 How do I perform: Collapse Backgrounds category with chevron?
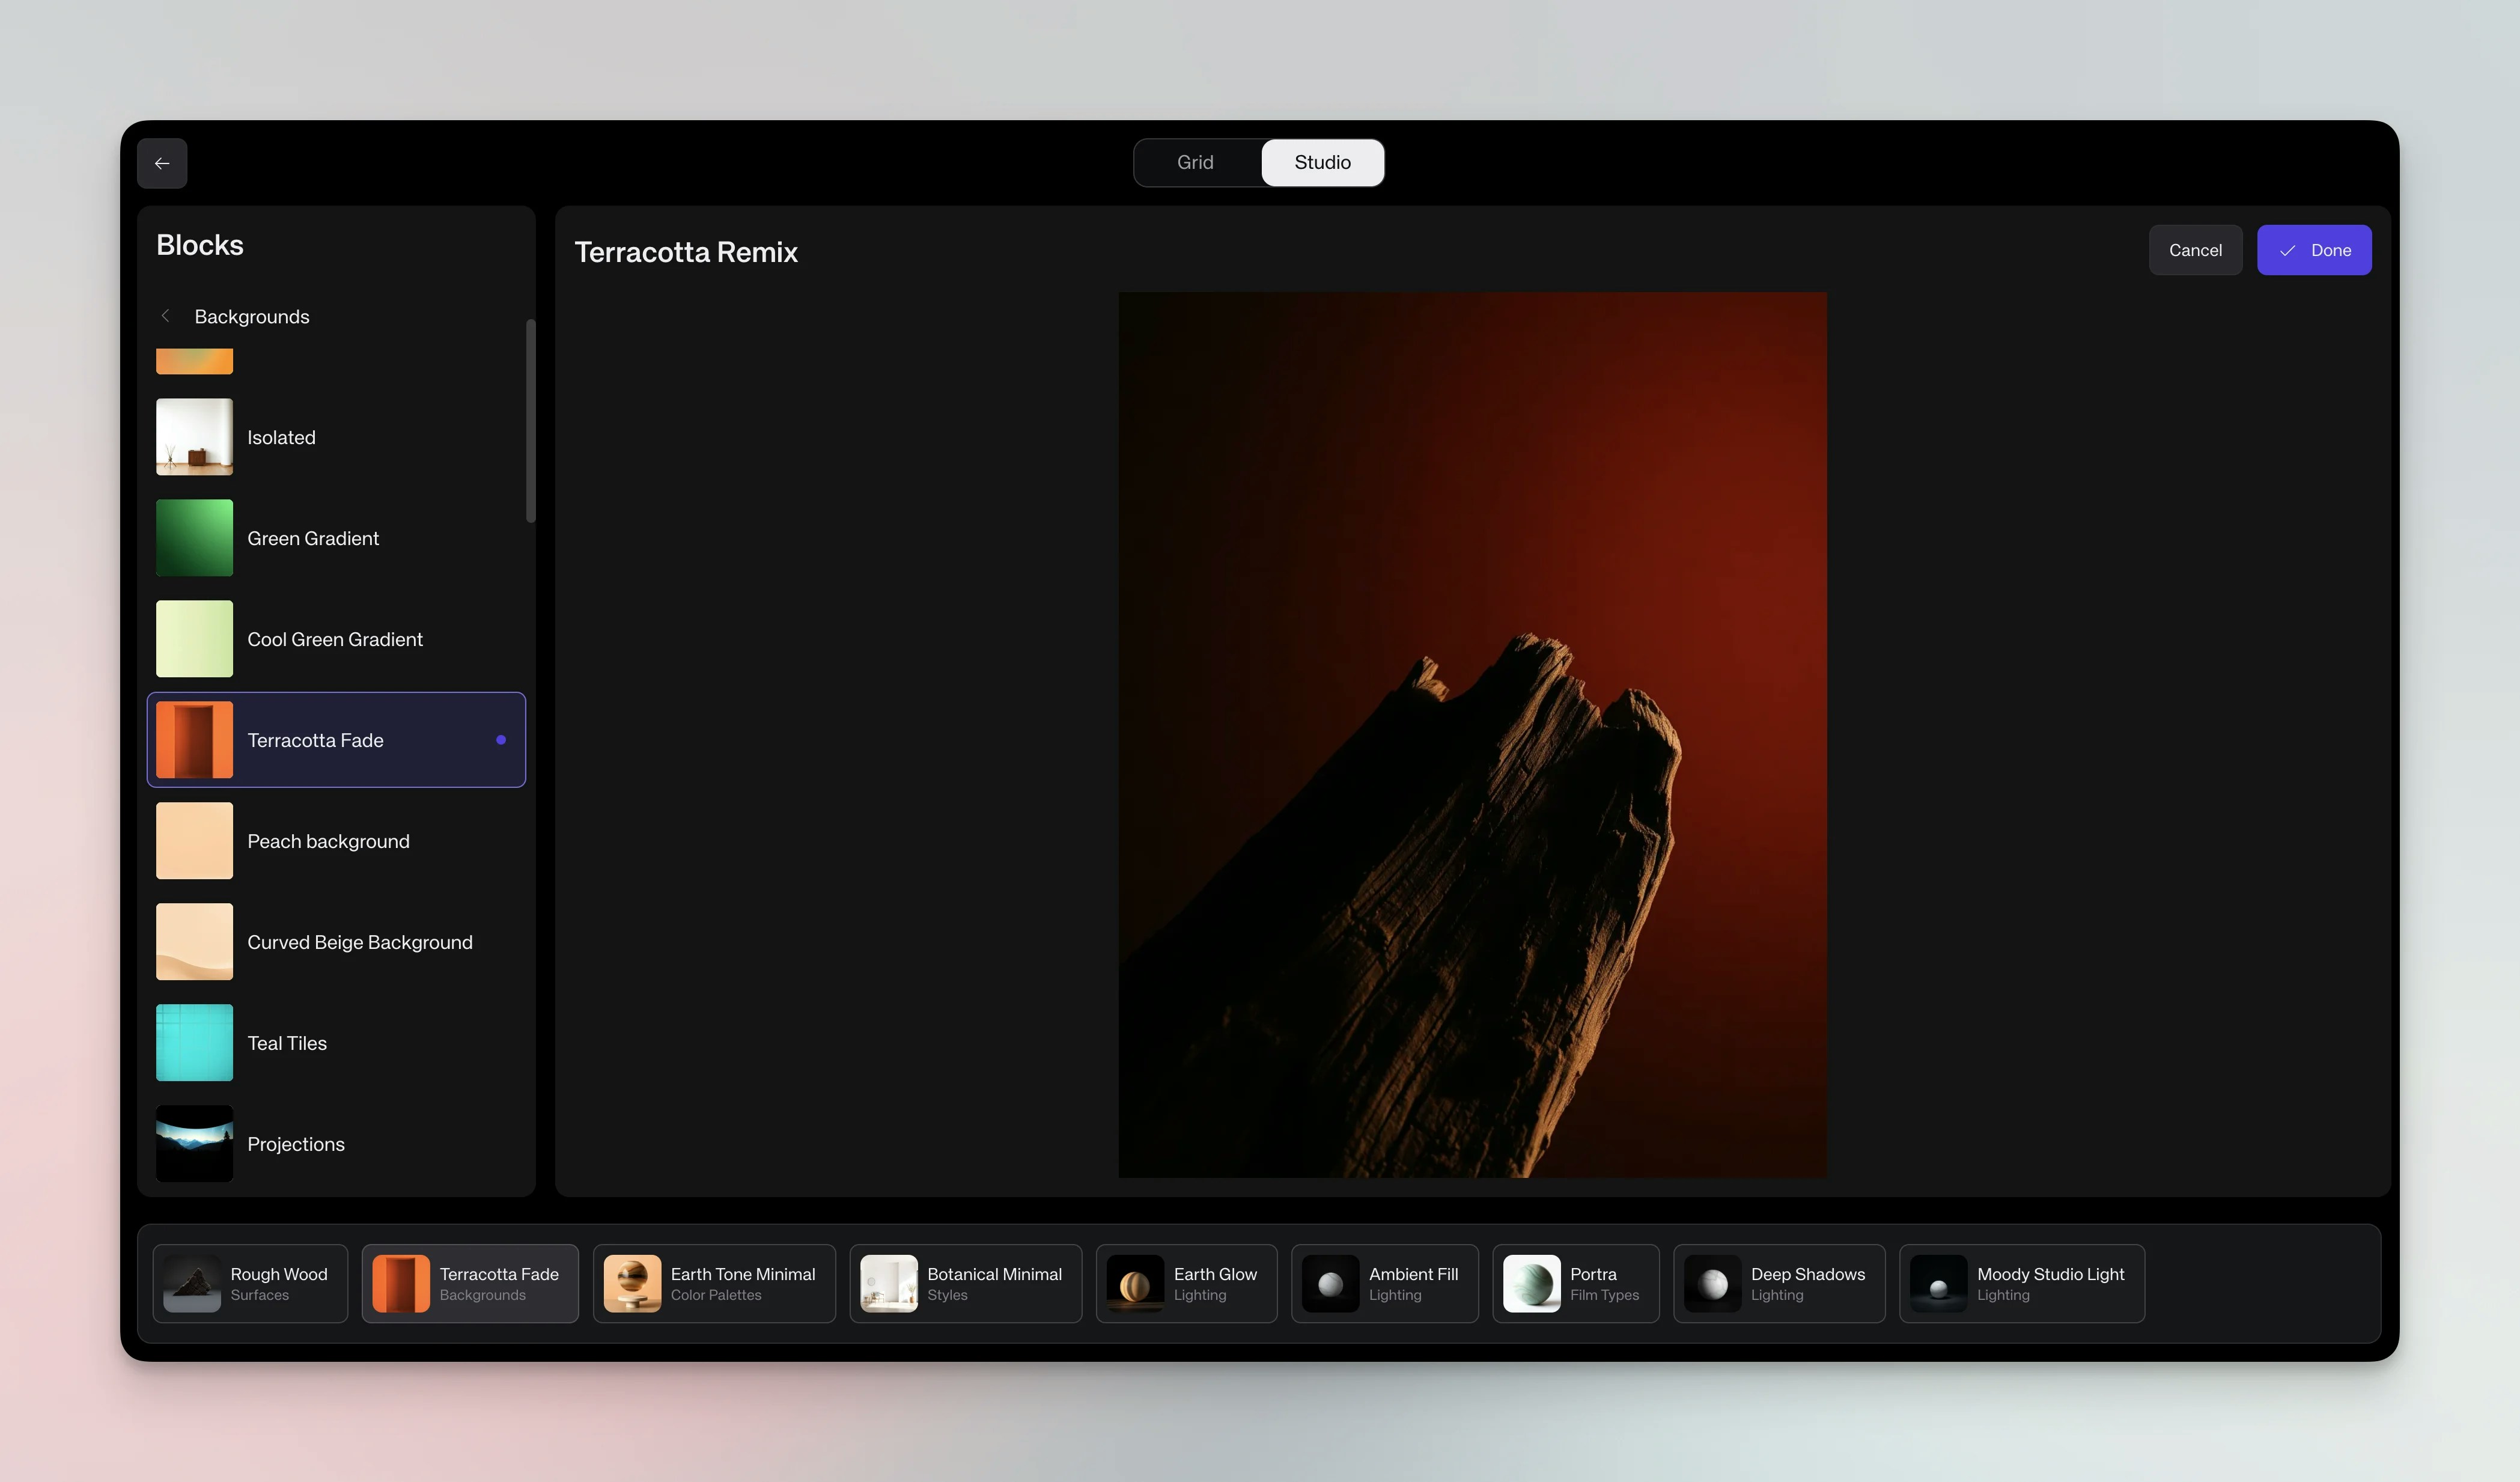(x=166, y=316)
